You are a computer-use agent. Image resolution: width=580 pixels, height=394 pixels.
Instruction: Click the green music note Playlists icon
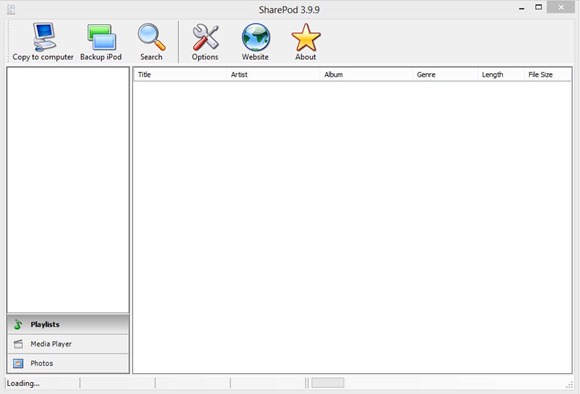pos(18,324)
